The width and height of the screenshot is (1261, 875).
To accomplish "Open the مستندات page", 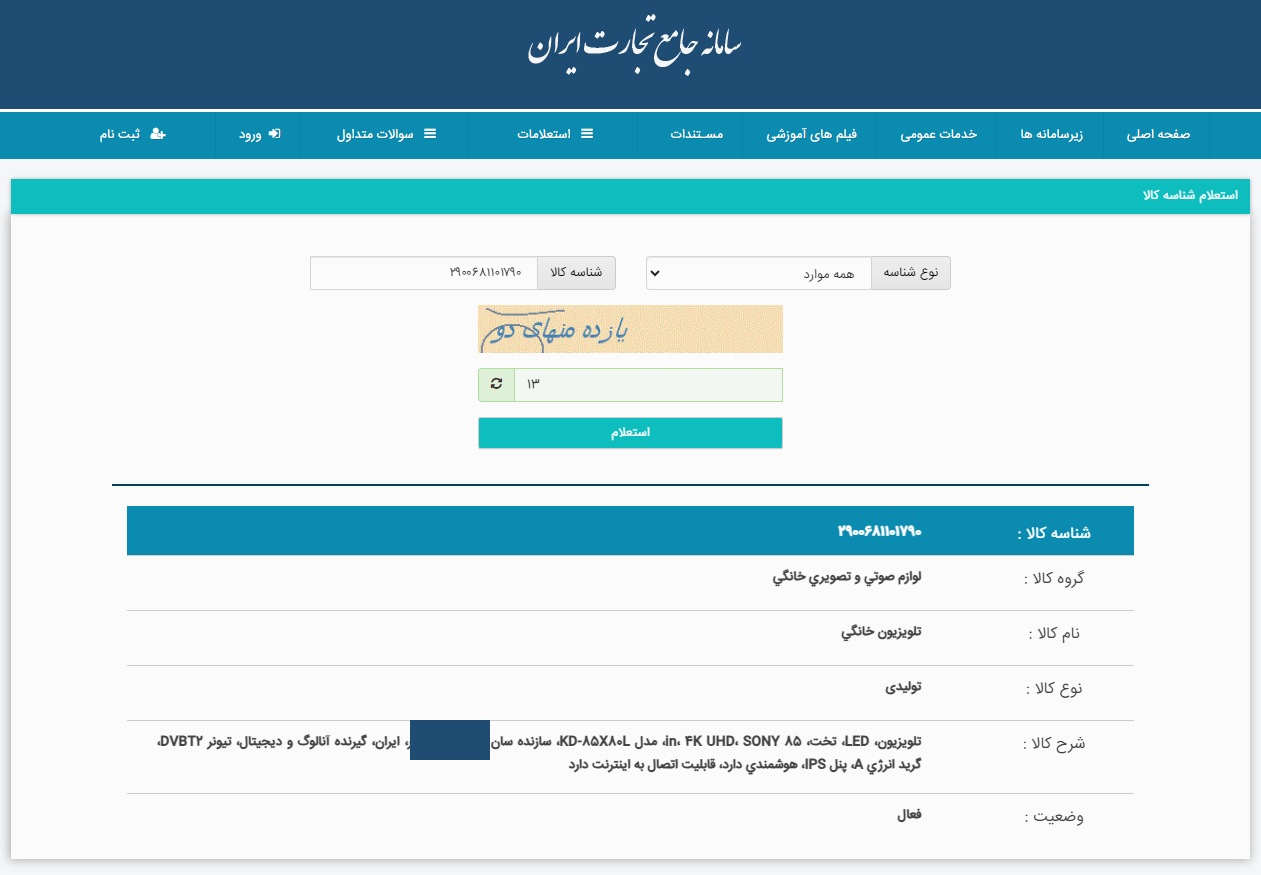I will [x=697, y=133].
